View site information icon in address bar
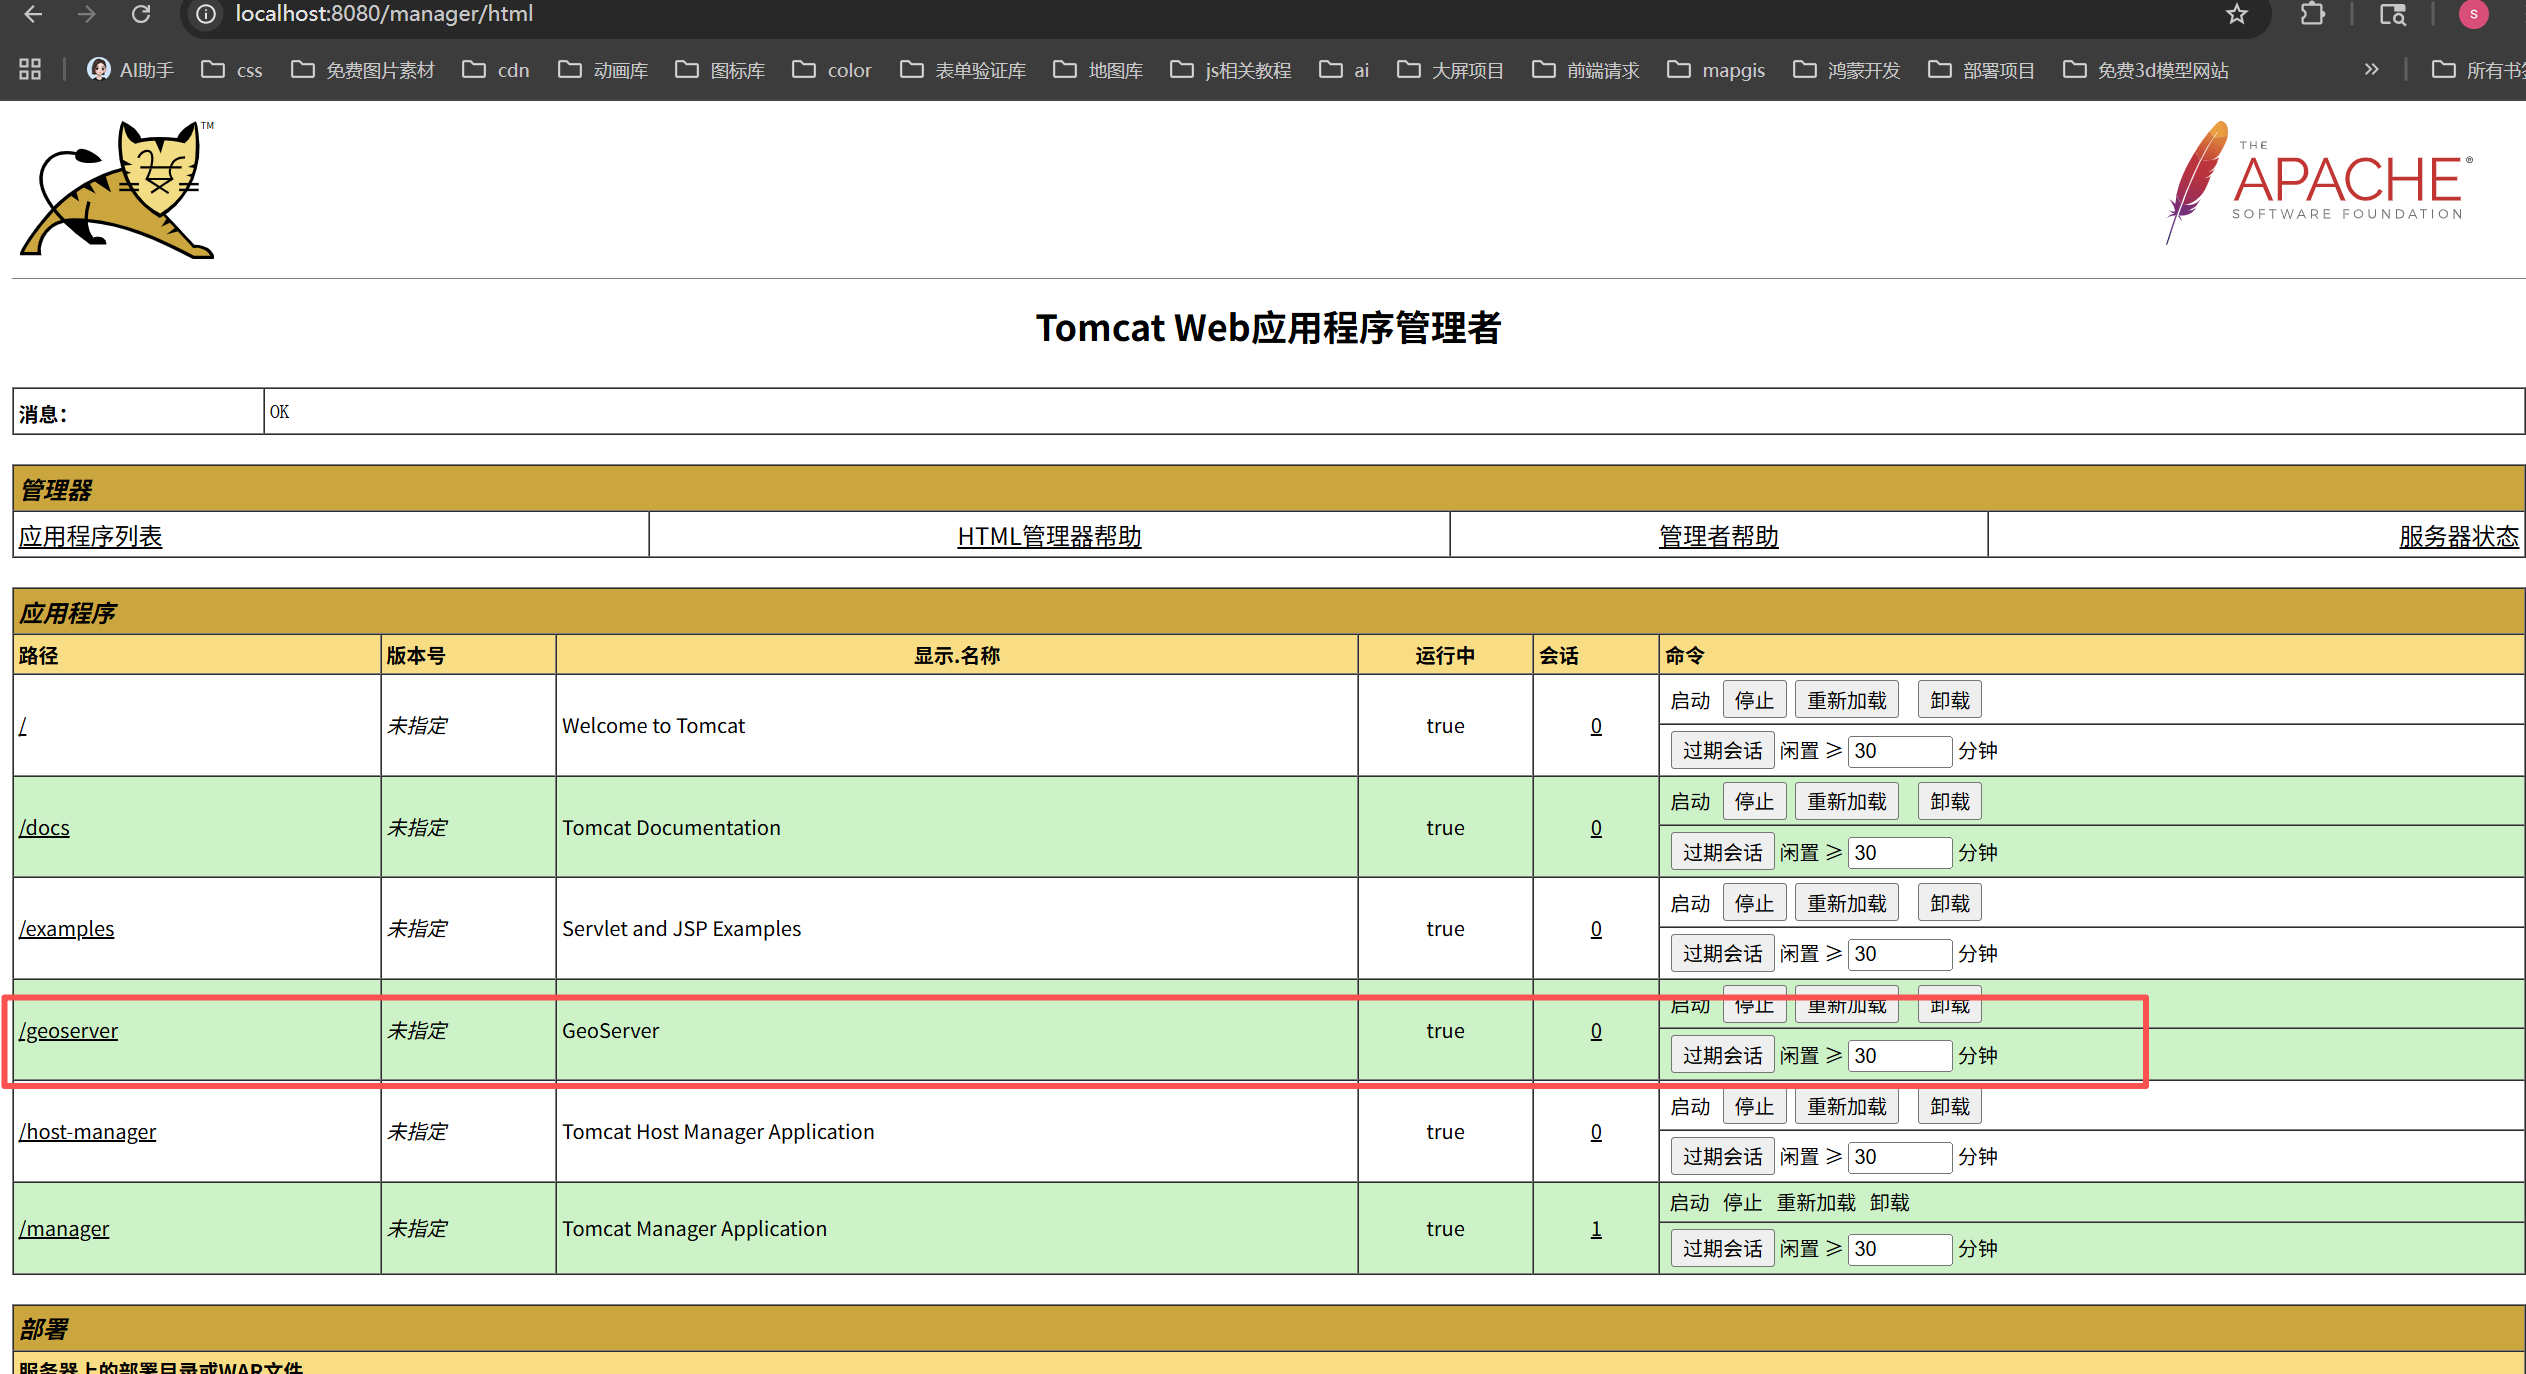2526x1374 pixels. 206,14
